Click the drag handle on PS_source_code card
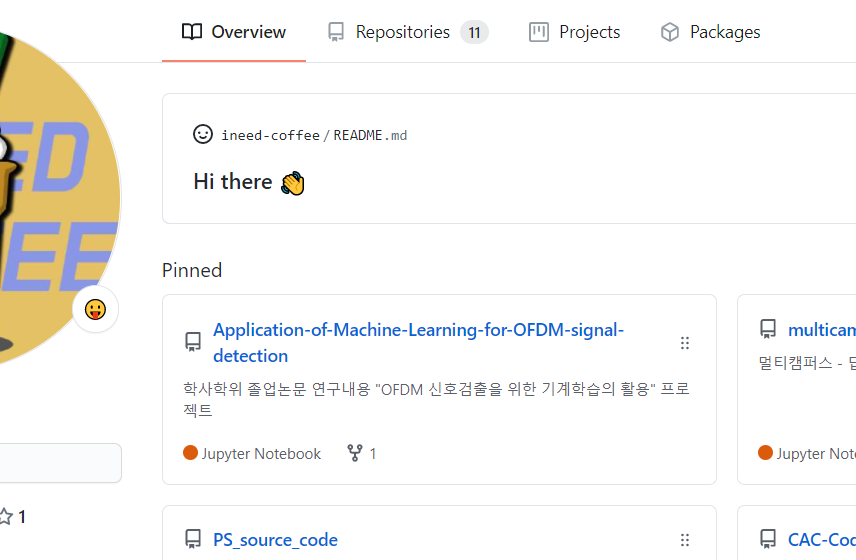 click(x=685, y=540)
